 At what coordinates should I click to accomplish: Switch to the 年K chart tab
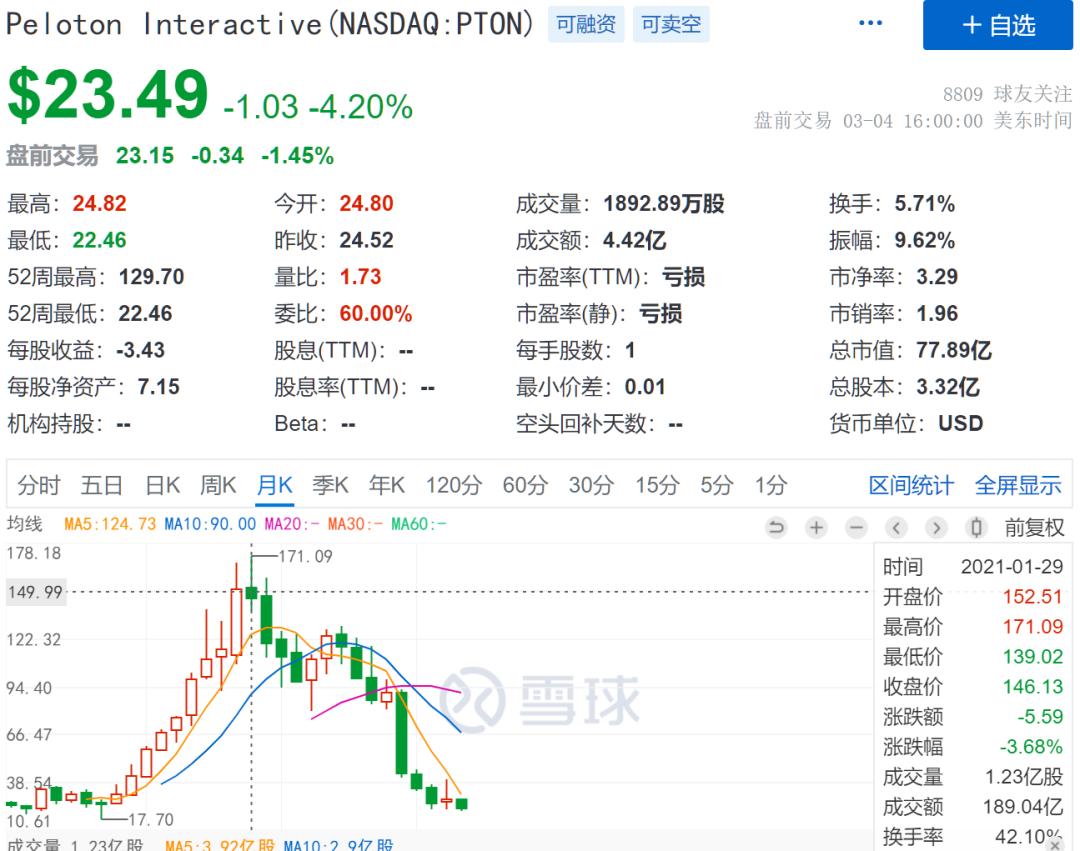coord(386,485)
